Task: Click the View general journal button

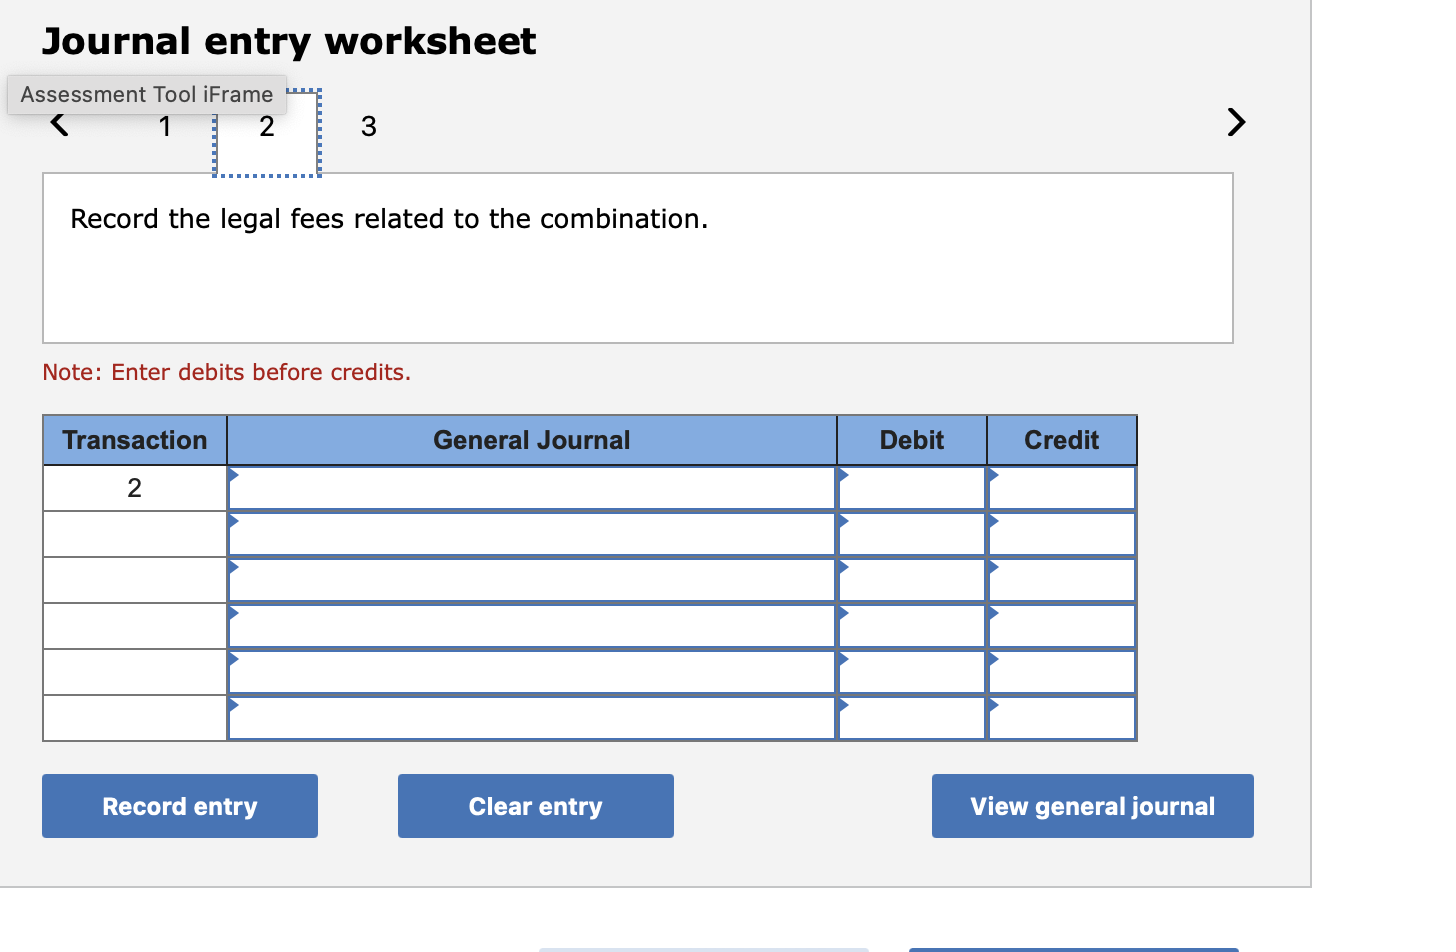Action: 1092,806
